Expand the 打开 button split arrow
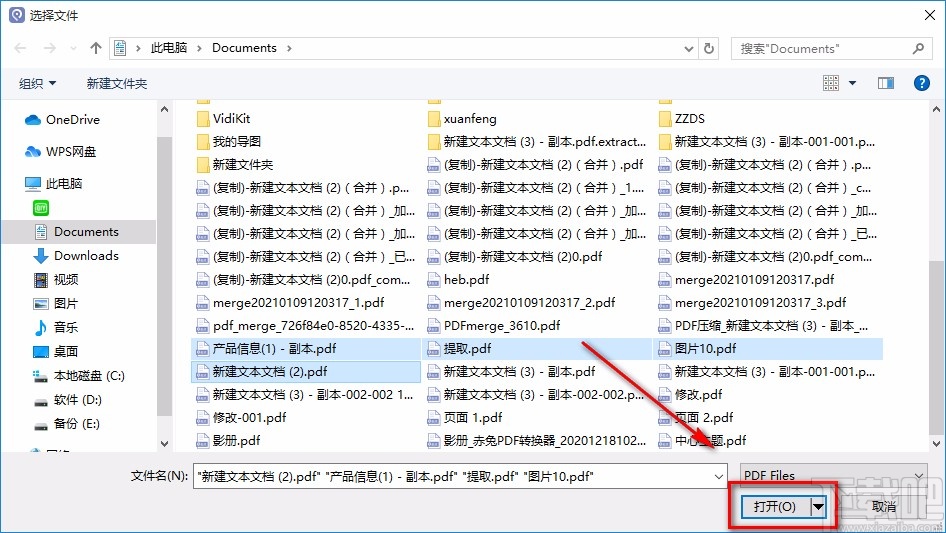Screen dimensions: 946x533 click(818, 506)
